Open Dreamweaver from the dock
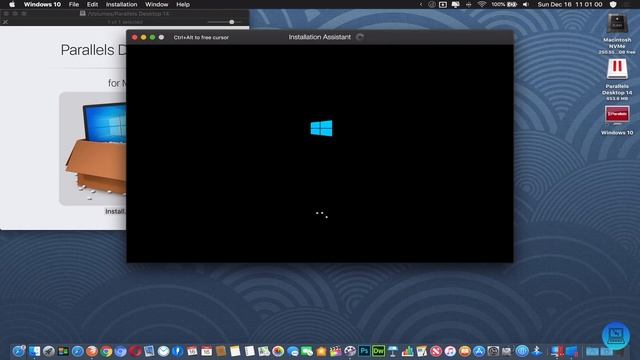This screenshot has width=640, height=360. [x=378, y=351]
